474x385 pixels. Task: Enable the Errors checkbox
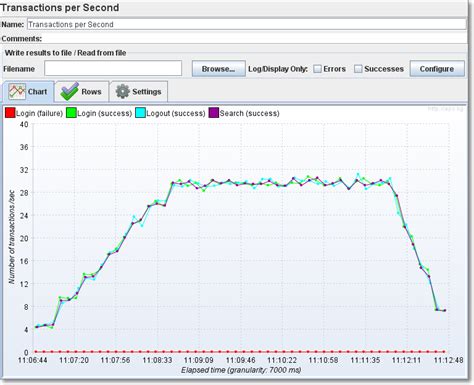coord(318,69)
